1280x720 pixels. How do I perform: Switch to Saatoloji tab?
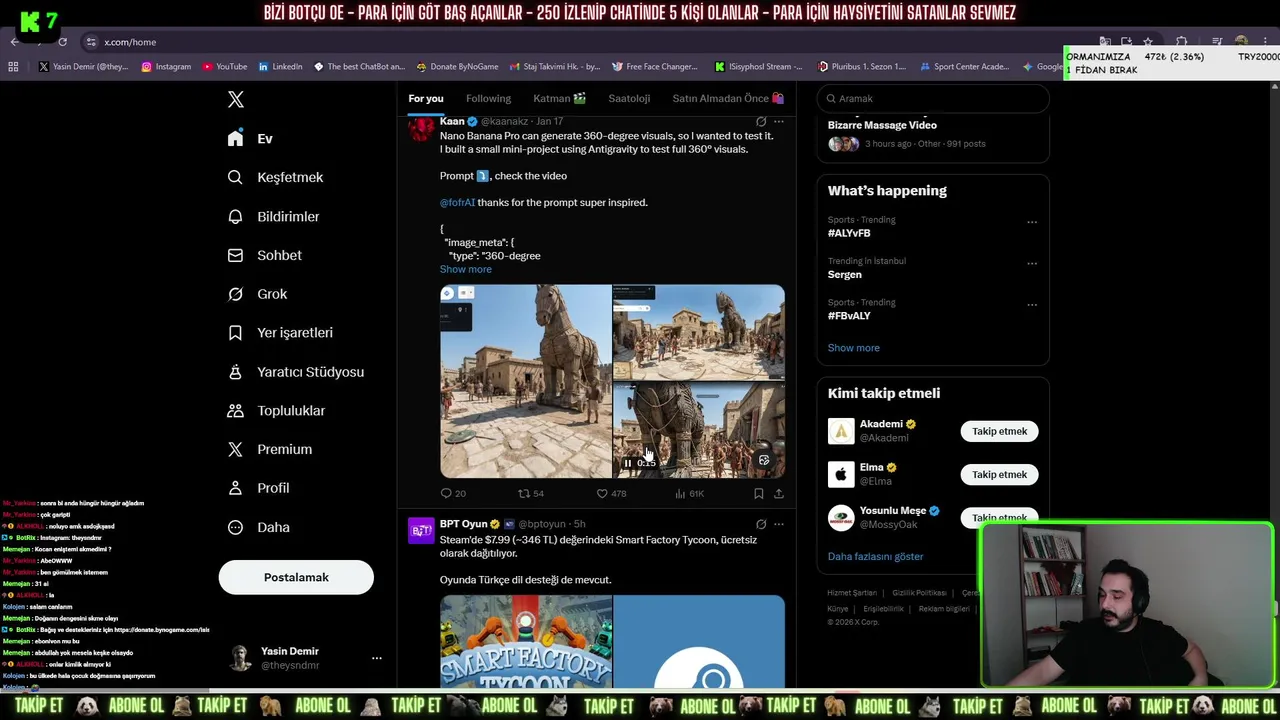click(629, 98)
